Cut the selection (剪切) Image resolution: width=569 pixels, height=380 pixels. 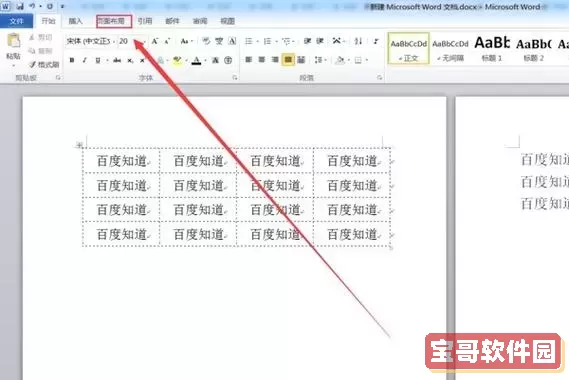tap(41, 37)
